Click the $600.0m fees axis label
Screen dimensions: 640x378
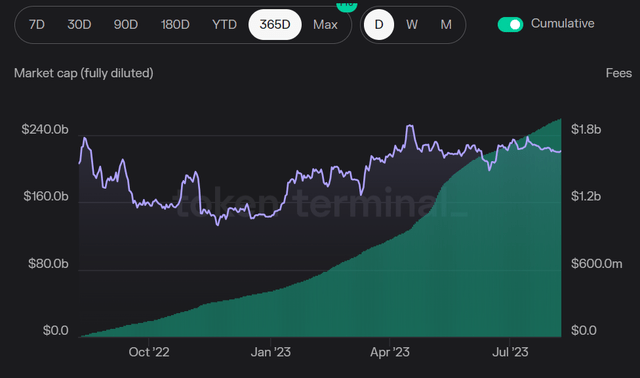coord(597,264)
